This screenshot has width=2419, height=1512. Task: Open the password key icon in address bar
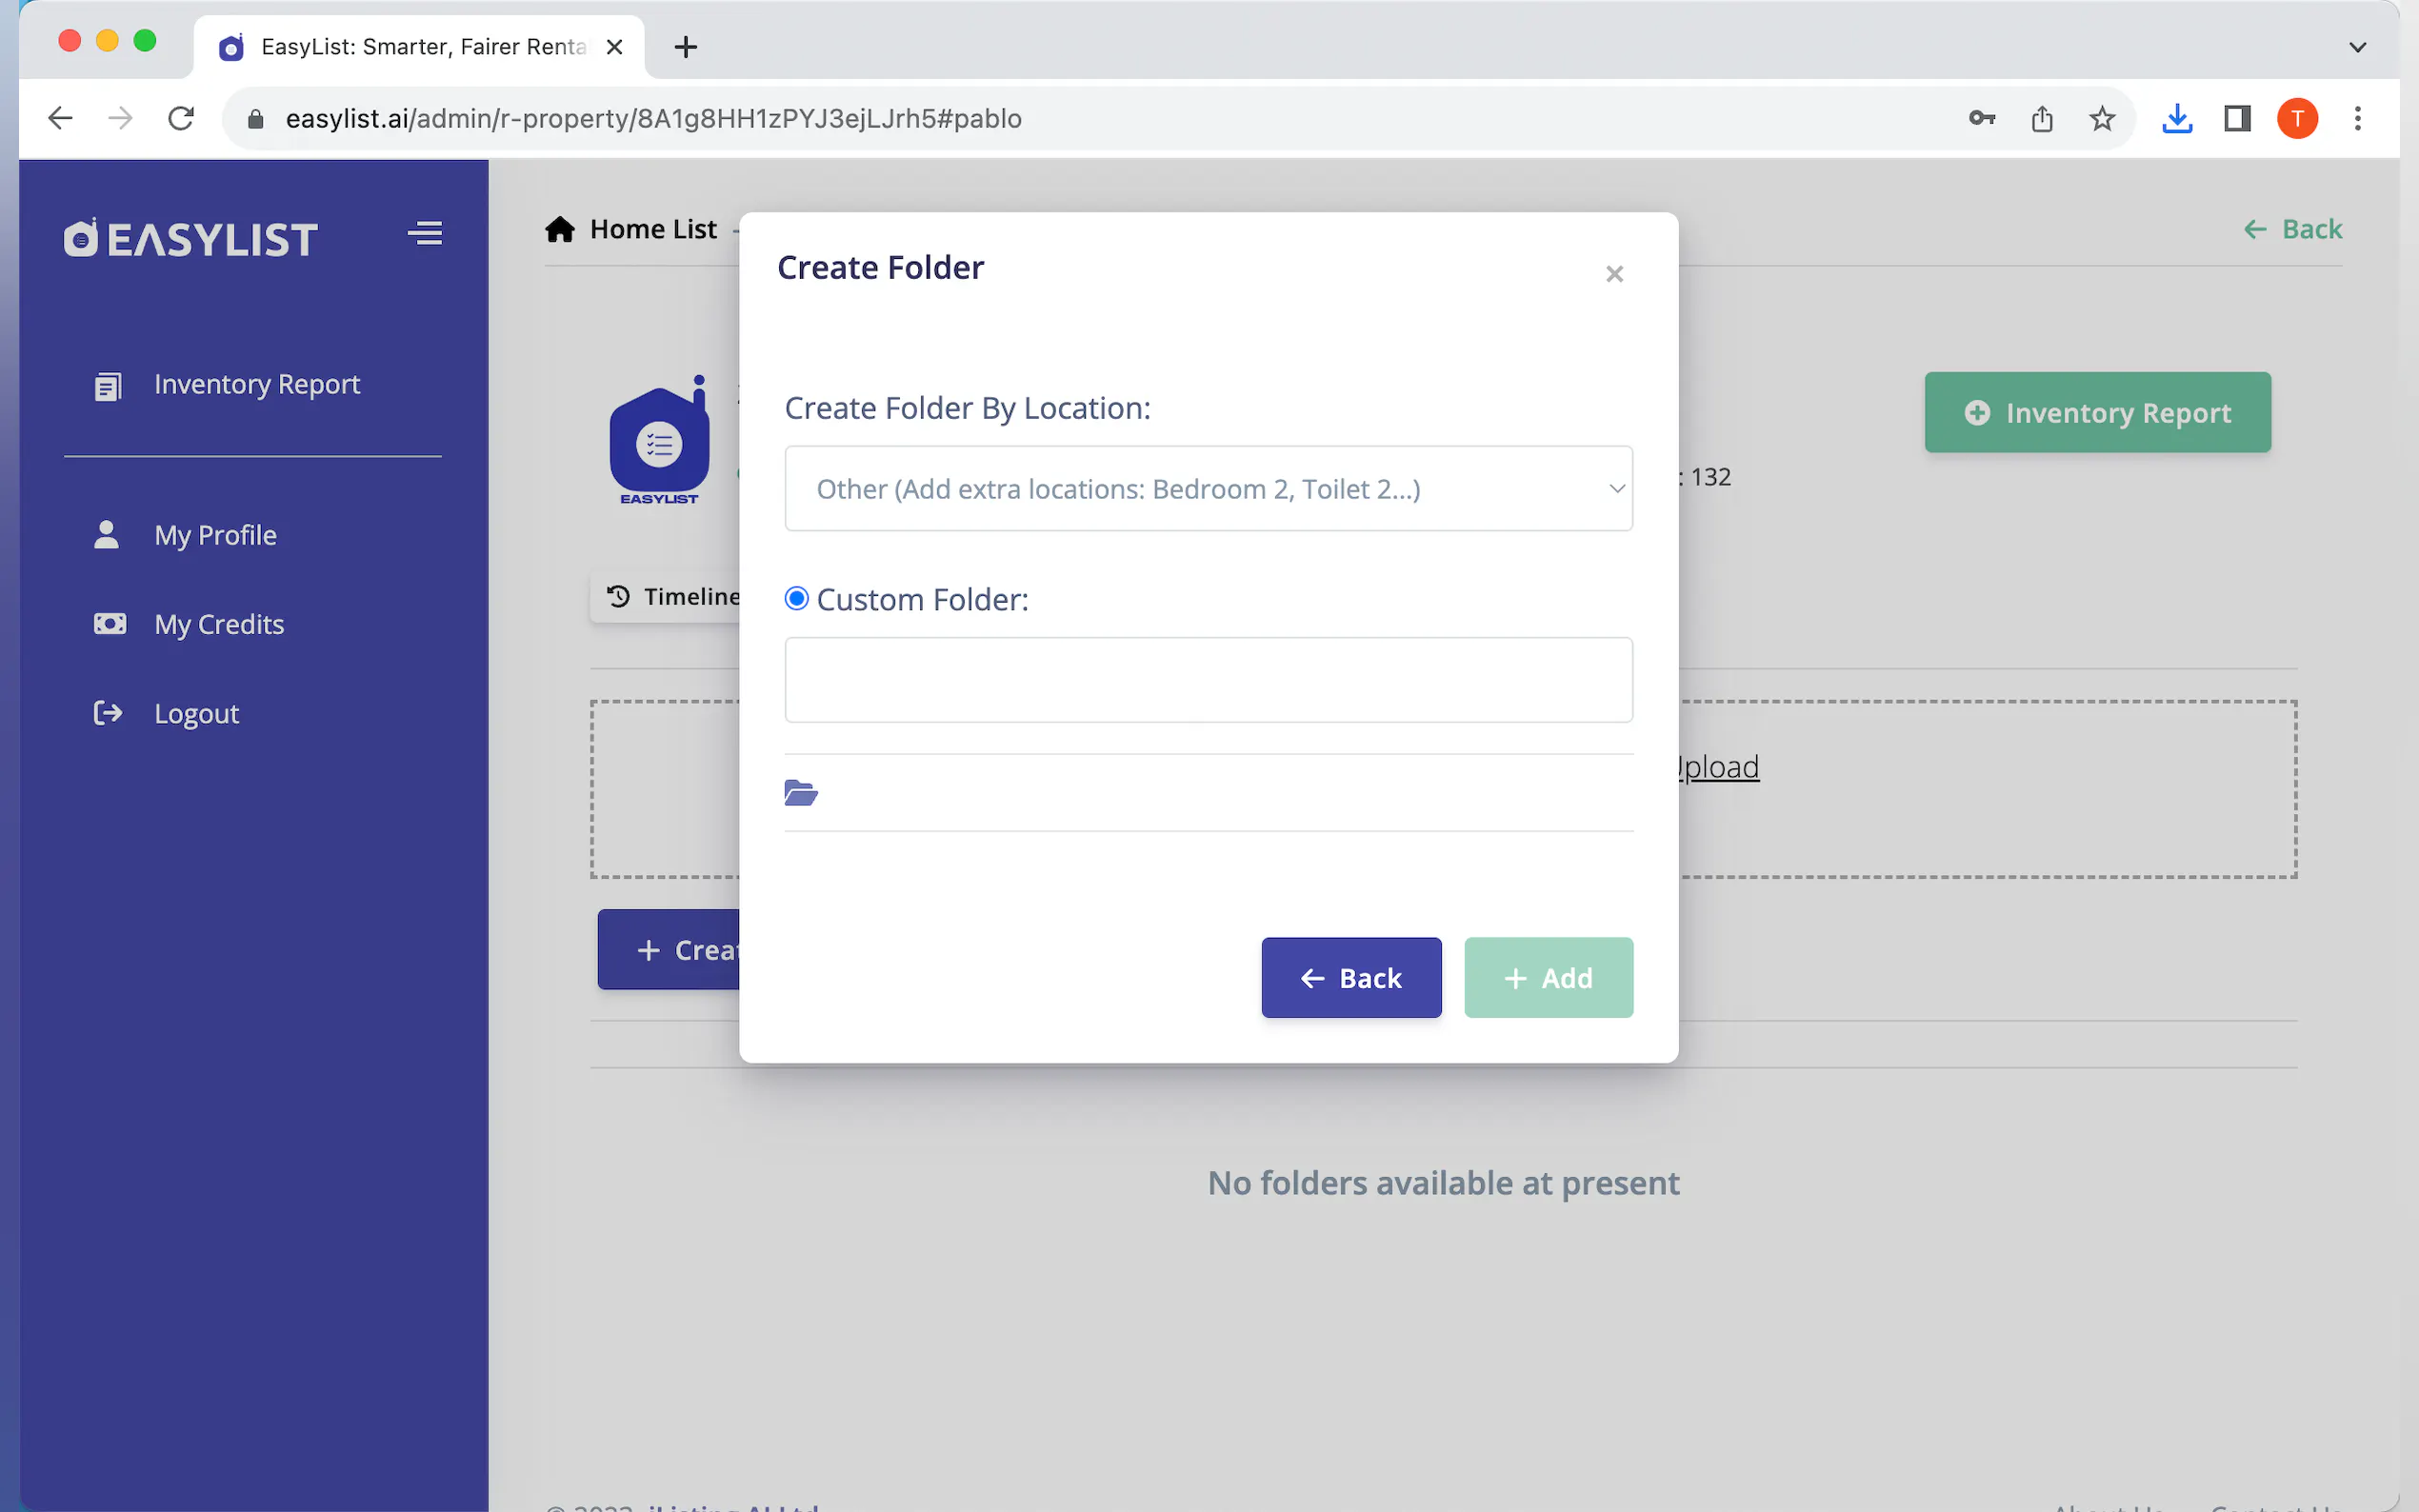pyautogui.click(x=1981, y=118)
